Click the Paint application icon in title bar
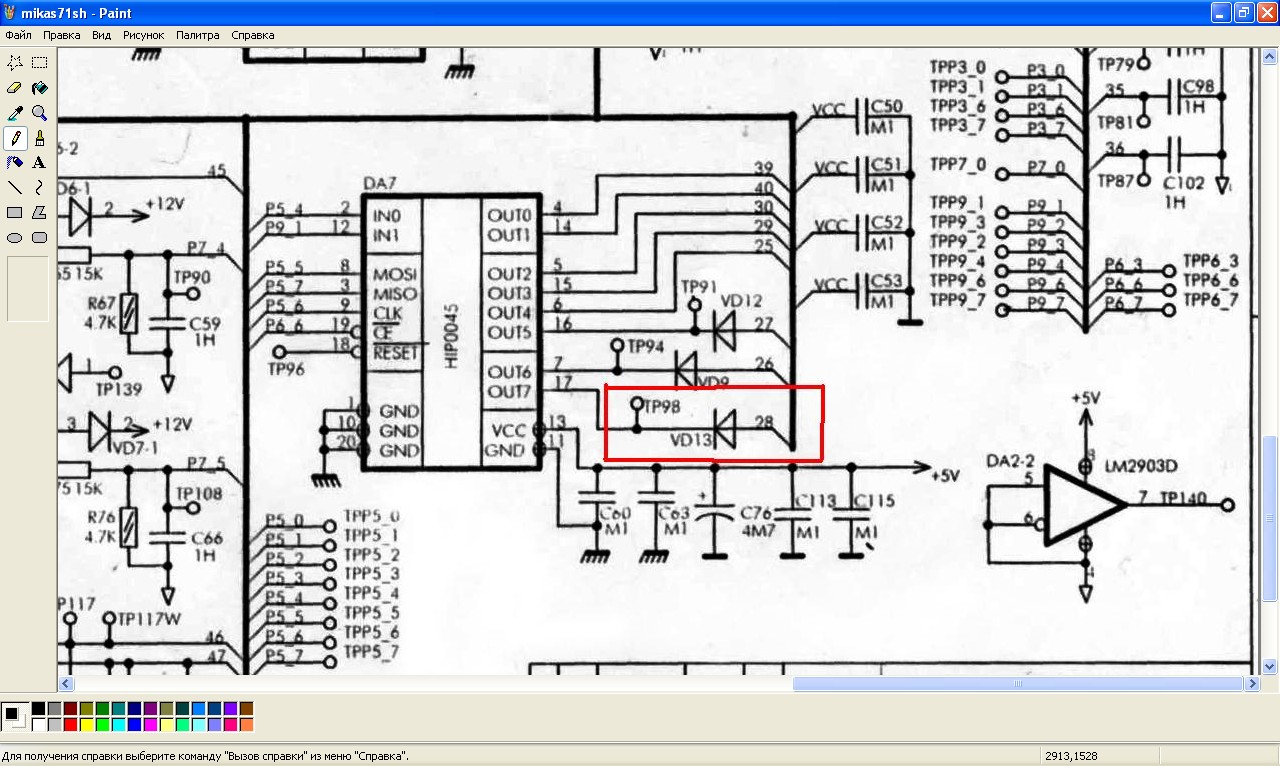 click(11, 13)
